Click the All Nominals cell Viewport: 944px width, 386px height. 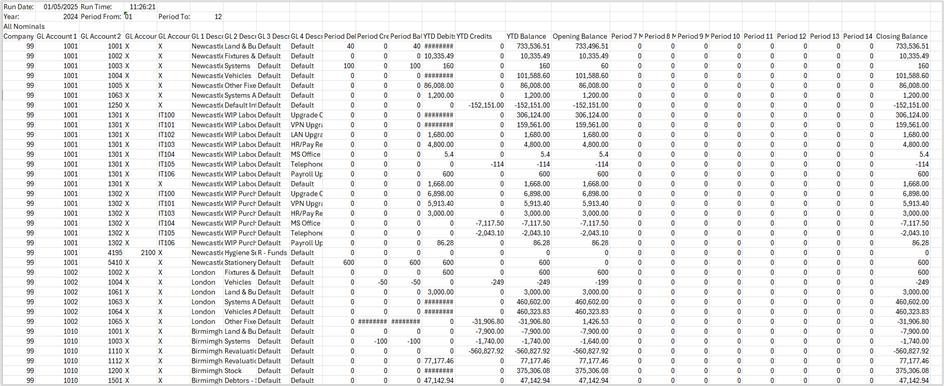point(19,27)
